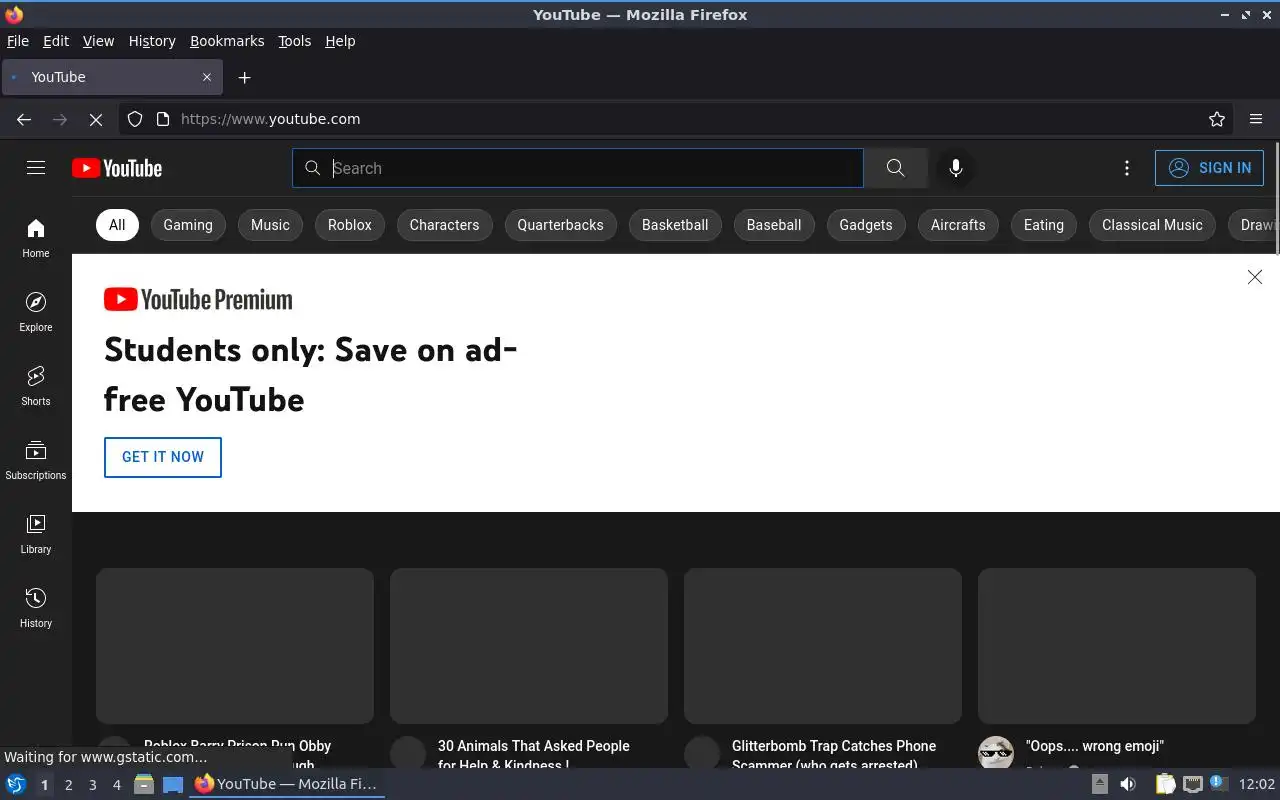Click the YouTube logo in the header
Screen dimensions: 1280x800
click(x=117, y=168)
